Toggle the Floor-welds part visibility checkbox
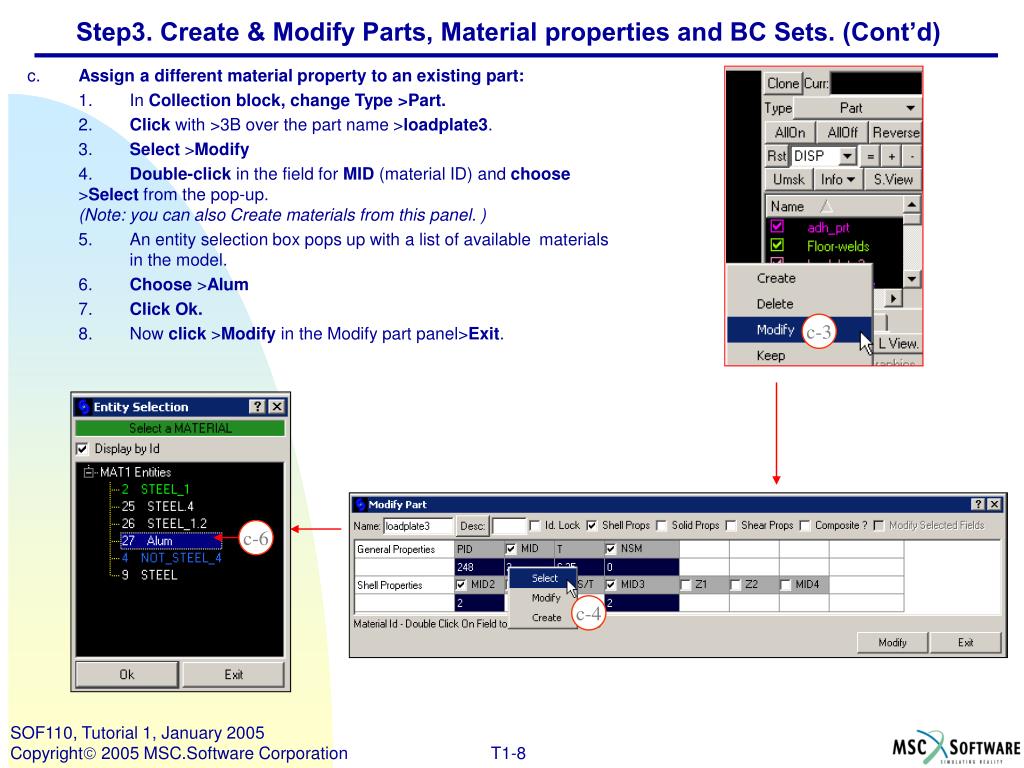Screen dimensions: 1024x768 tap(777, 245)
